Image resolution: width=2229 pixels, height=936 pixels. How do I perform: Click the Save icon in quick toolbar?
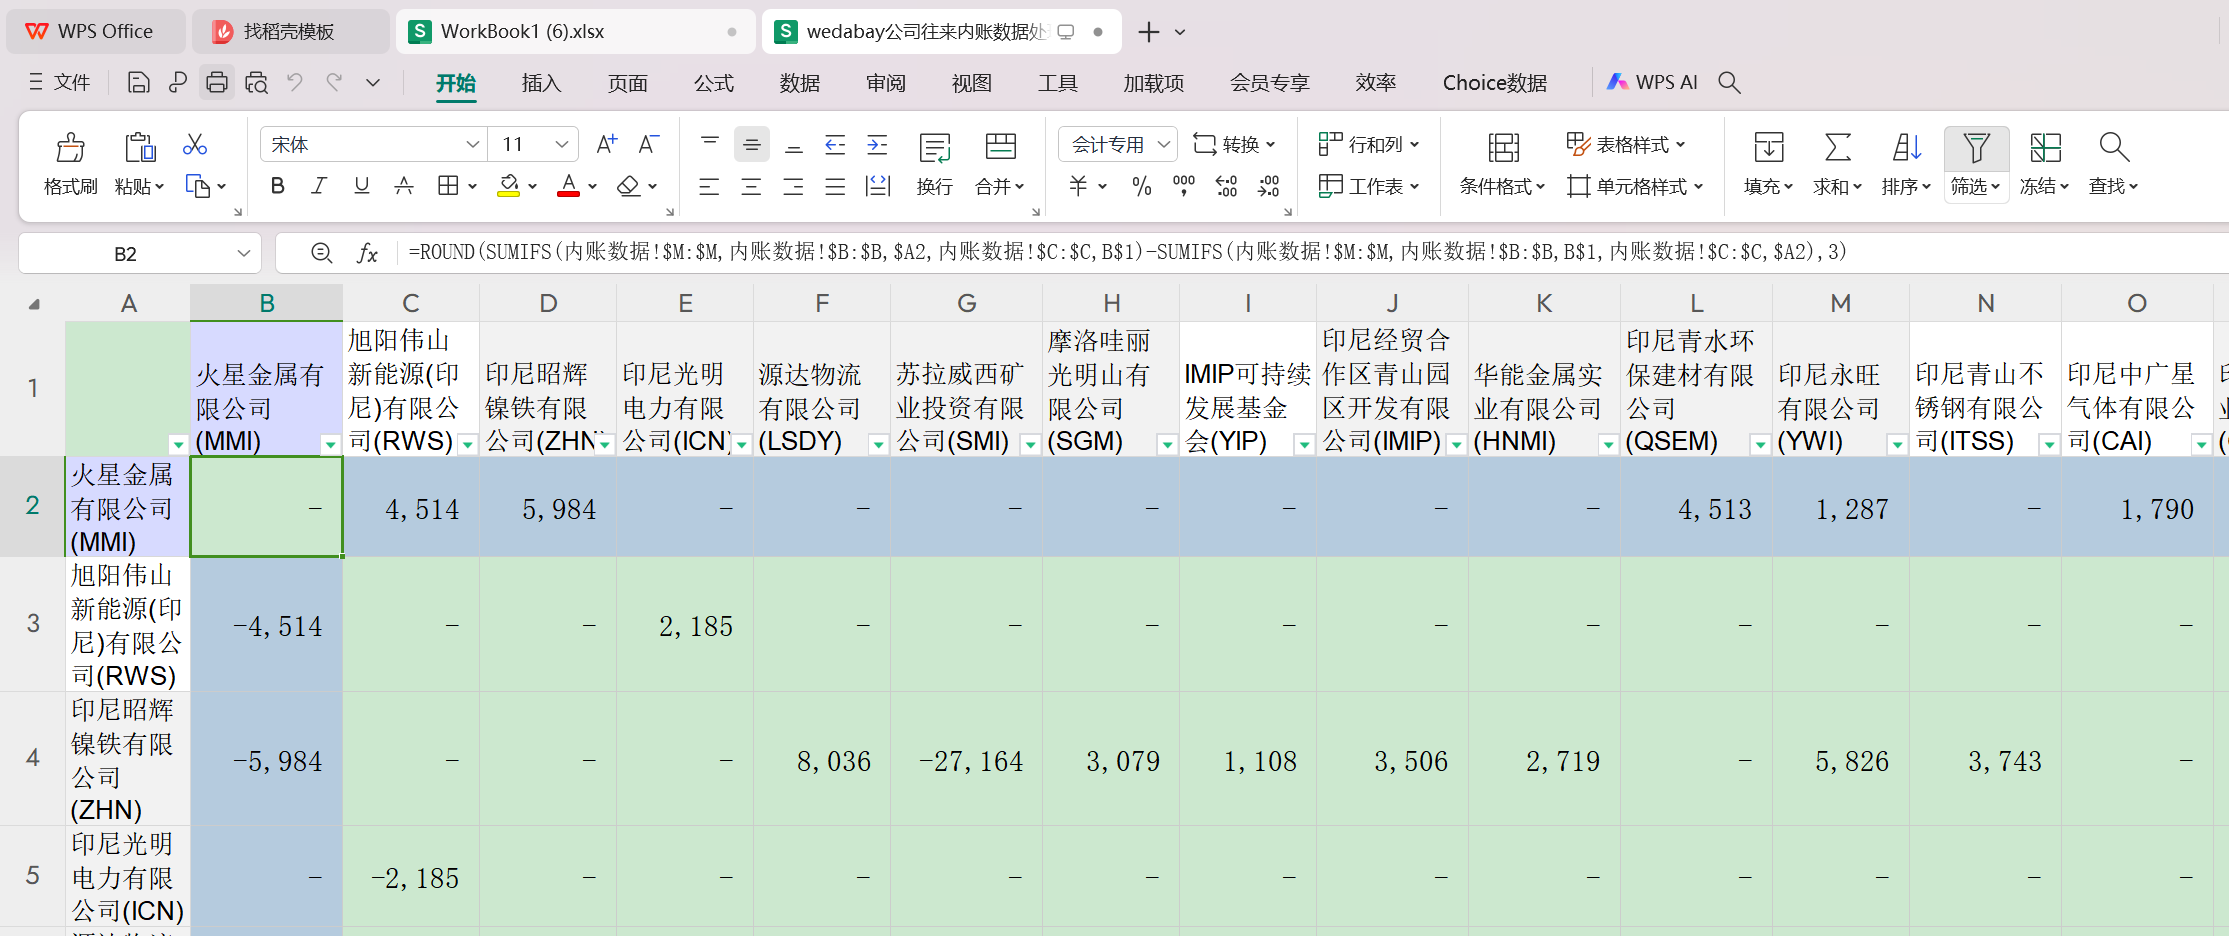pos(139,82)
